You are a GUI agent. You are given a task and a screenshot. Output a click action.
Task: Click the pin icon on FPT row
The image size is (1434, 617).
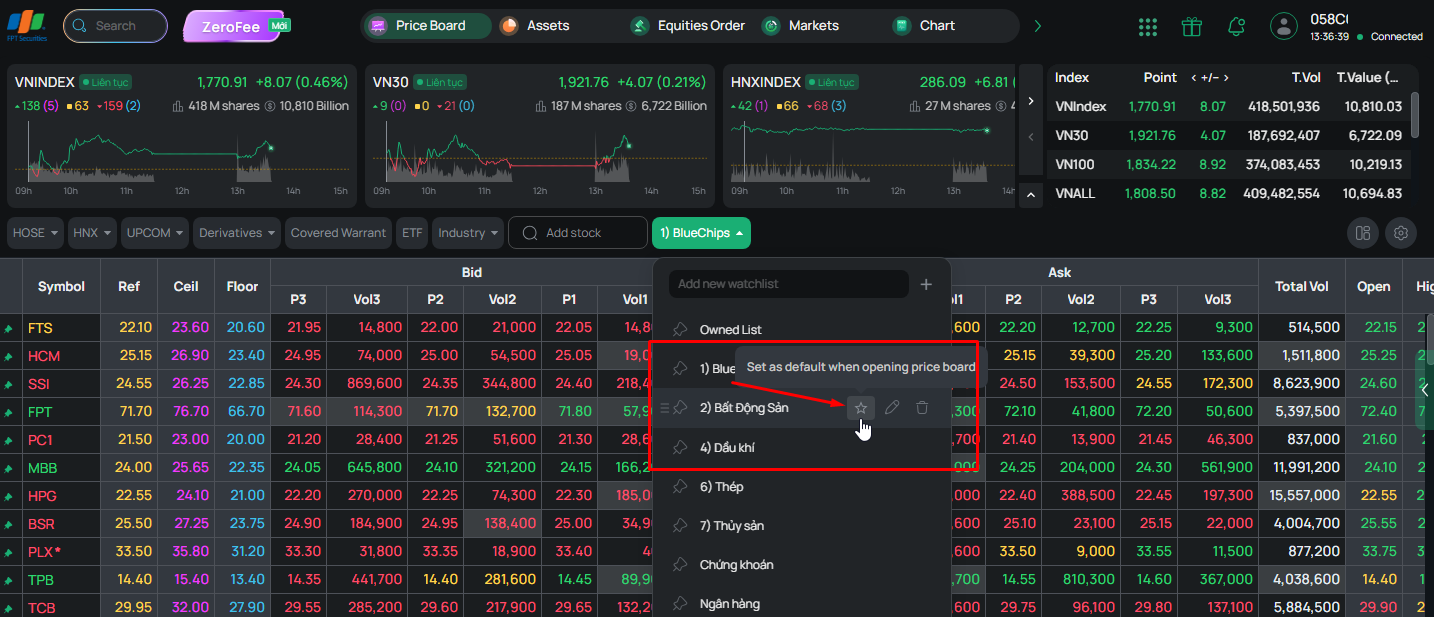tap(9, 412)
